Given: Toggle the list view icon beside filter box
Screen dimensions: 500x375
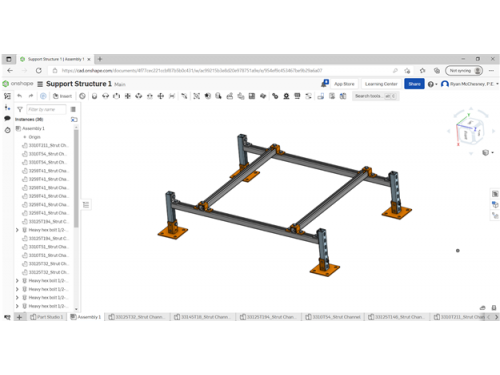Looking at the screenshot, I should [x=73, y=109].
